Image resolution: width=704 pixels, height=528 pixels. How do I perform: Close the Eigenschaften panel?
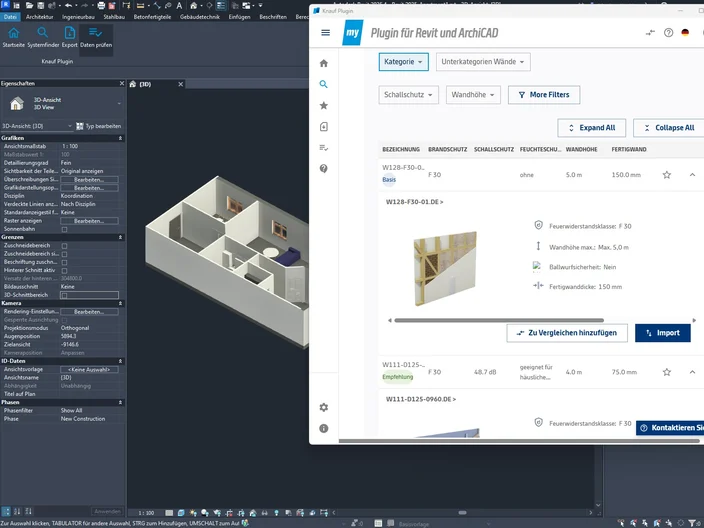coord(122,84)
